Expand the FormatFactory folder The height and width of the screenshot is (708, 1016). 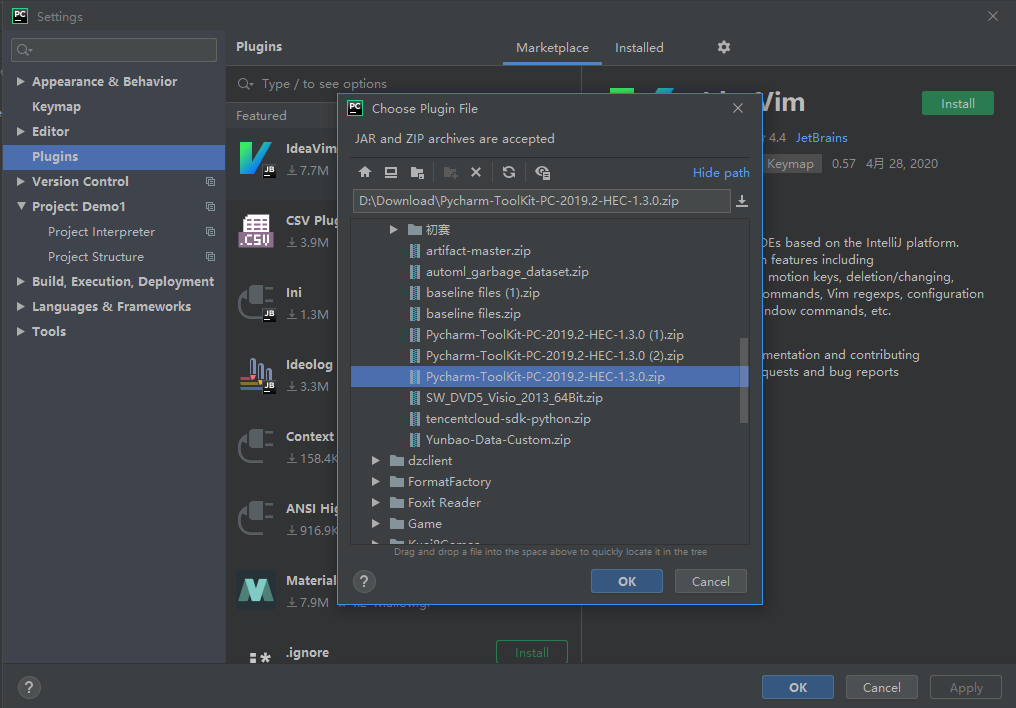tap(376, 481)
